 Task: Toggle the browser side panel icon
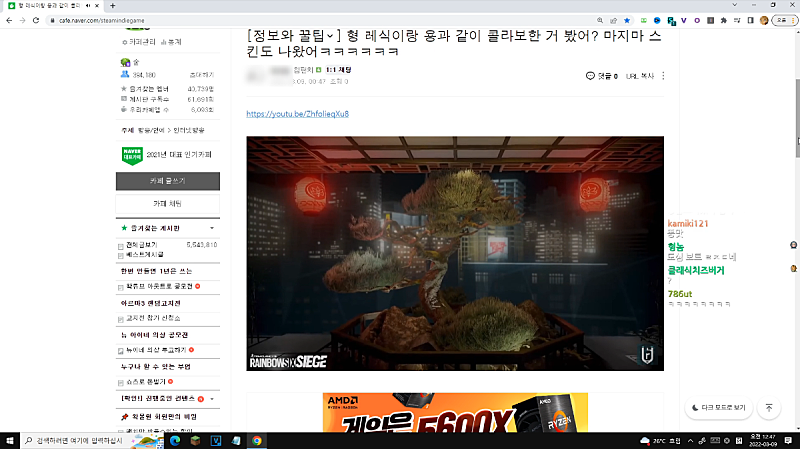click(751, 20)
